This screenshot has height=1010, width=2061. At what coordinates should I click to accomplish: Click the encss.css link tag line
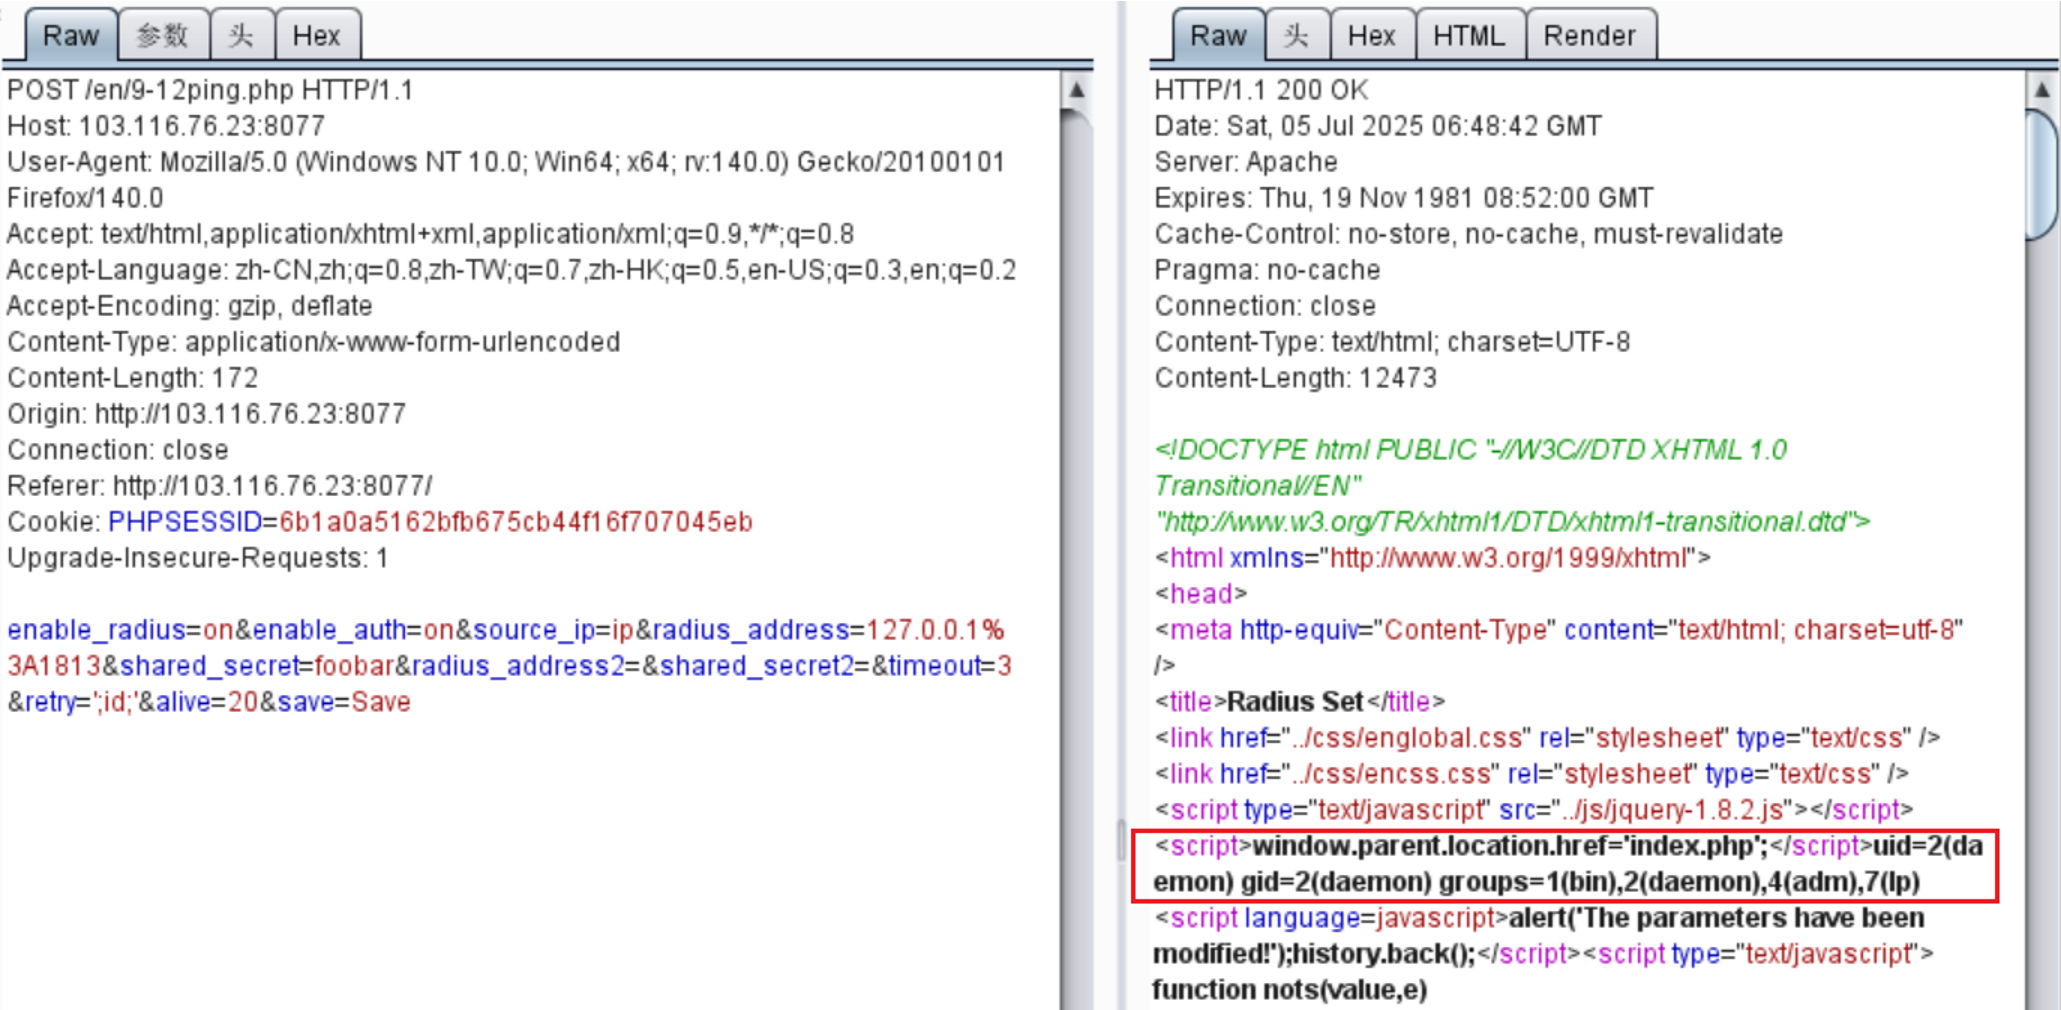1532,774
